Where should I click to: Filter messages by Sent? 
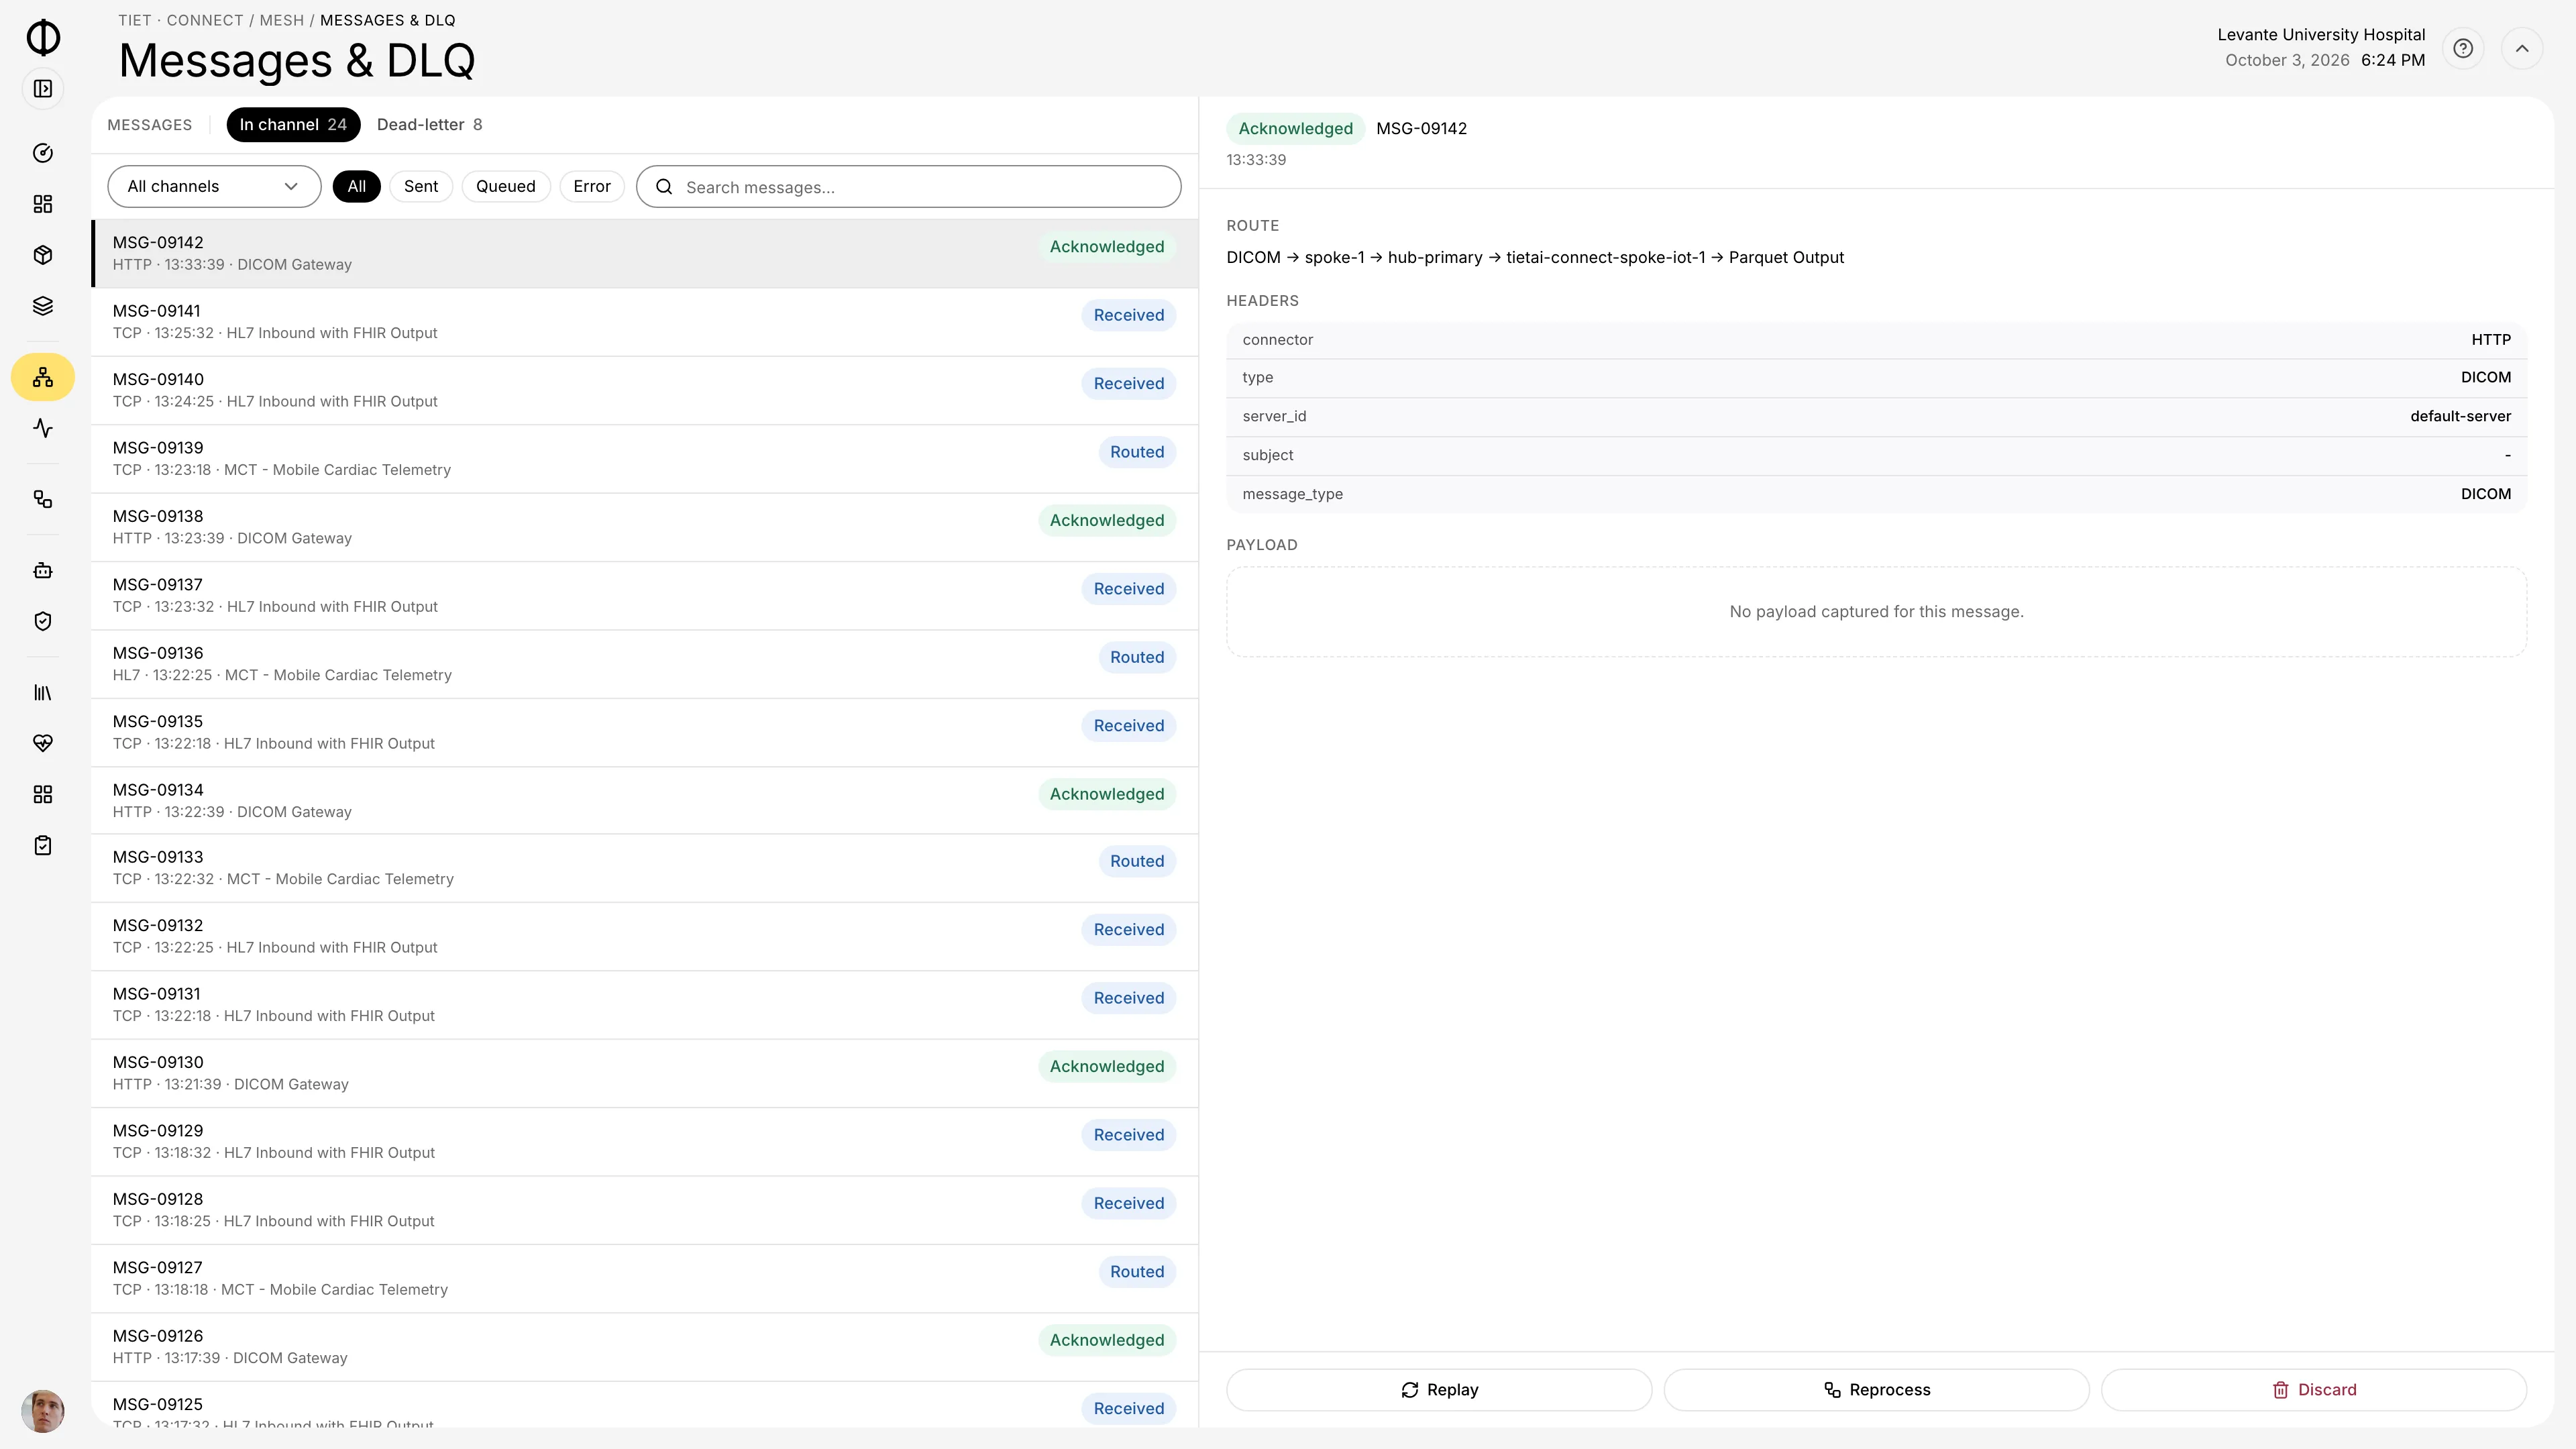pos(421,187)
